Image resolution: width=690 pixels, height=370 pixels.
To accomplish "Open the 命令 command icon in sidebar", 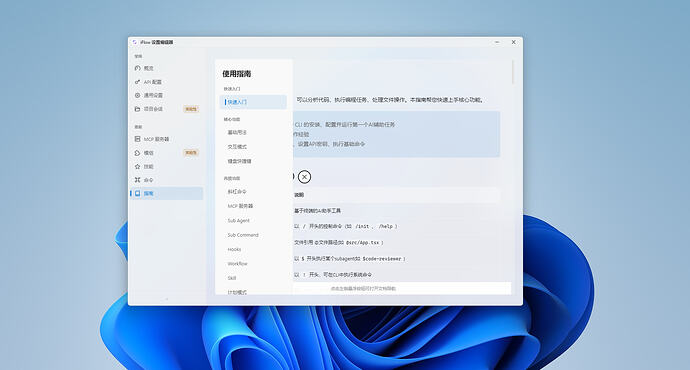I will (137, 180).
